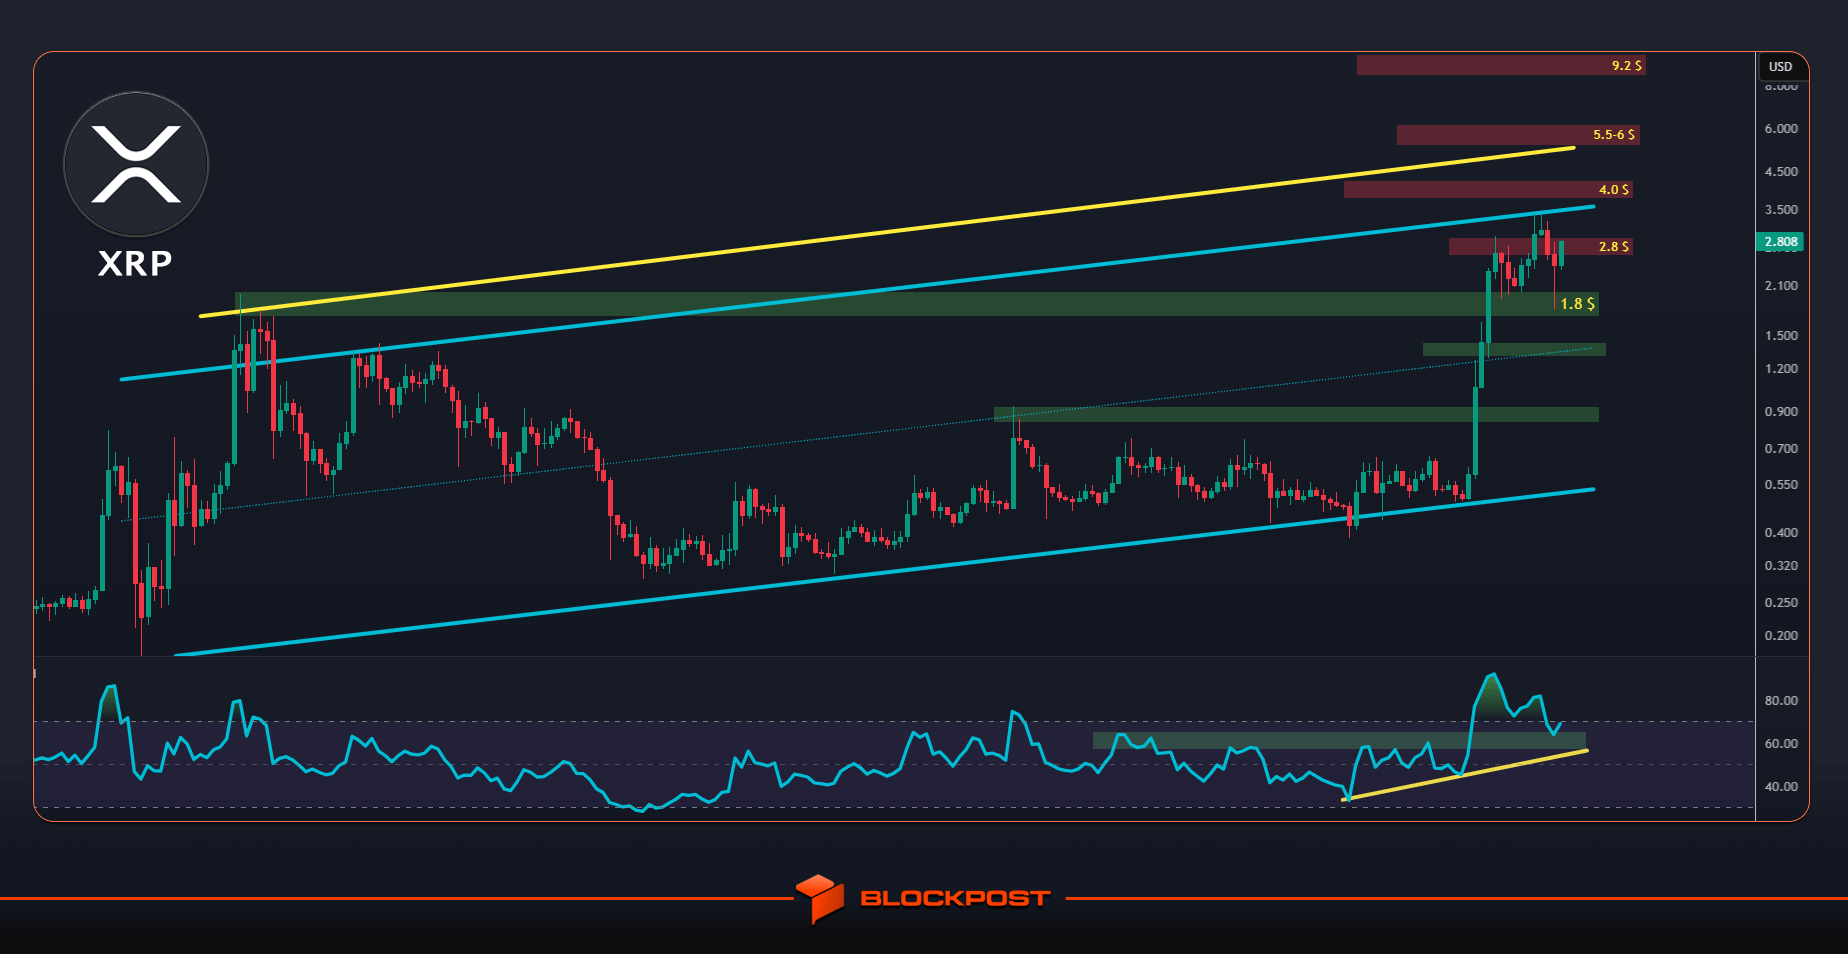Screen dimensions: 1848x954
Task: Select the lower cyan channel line
Action: pos(884,573)
